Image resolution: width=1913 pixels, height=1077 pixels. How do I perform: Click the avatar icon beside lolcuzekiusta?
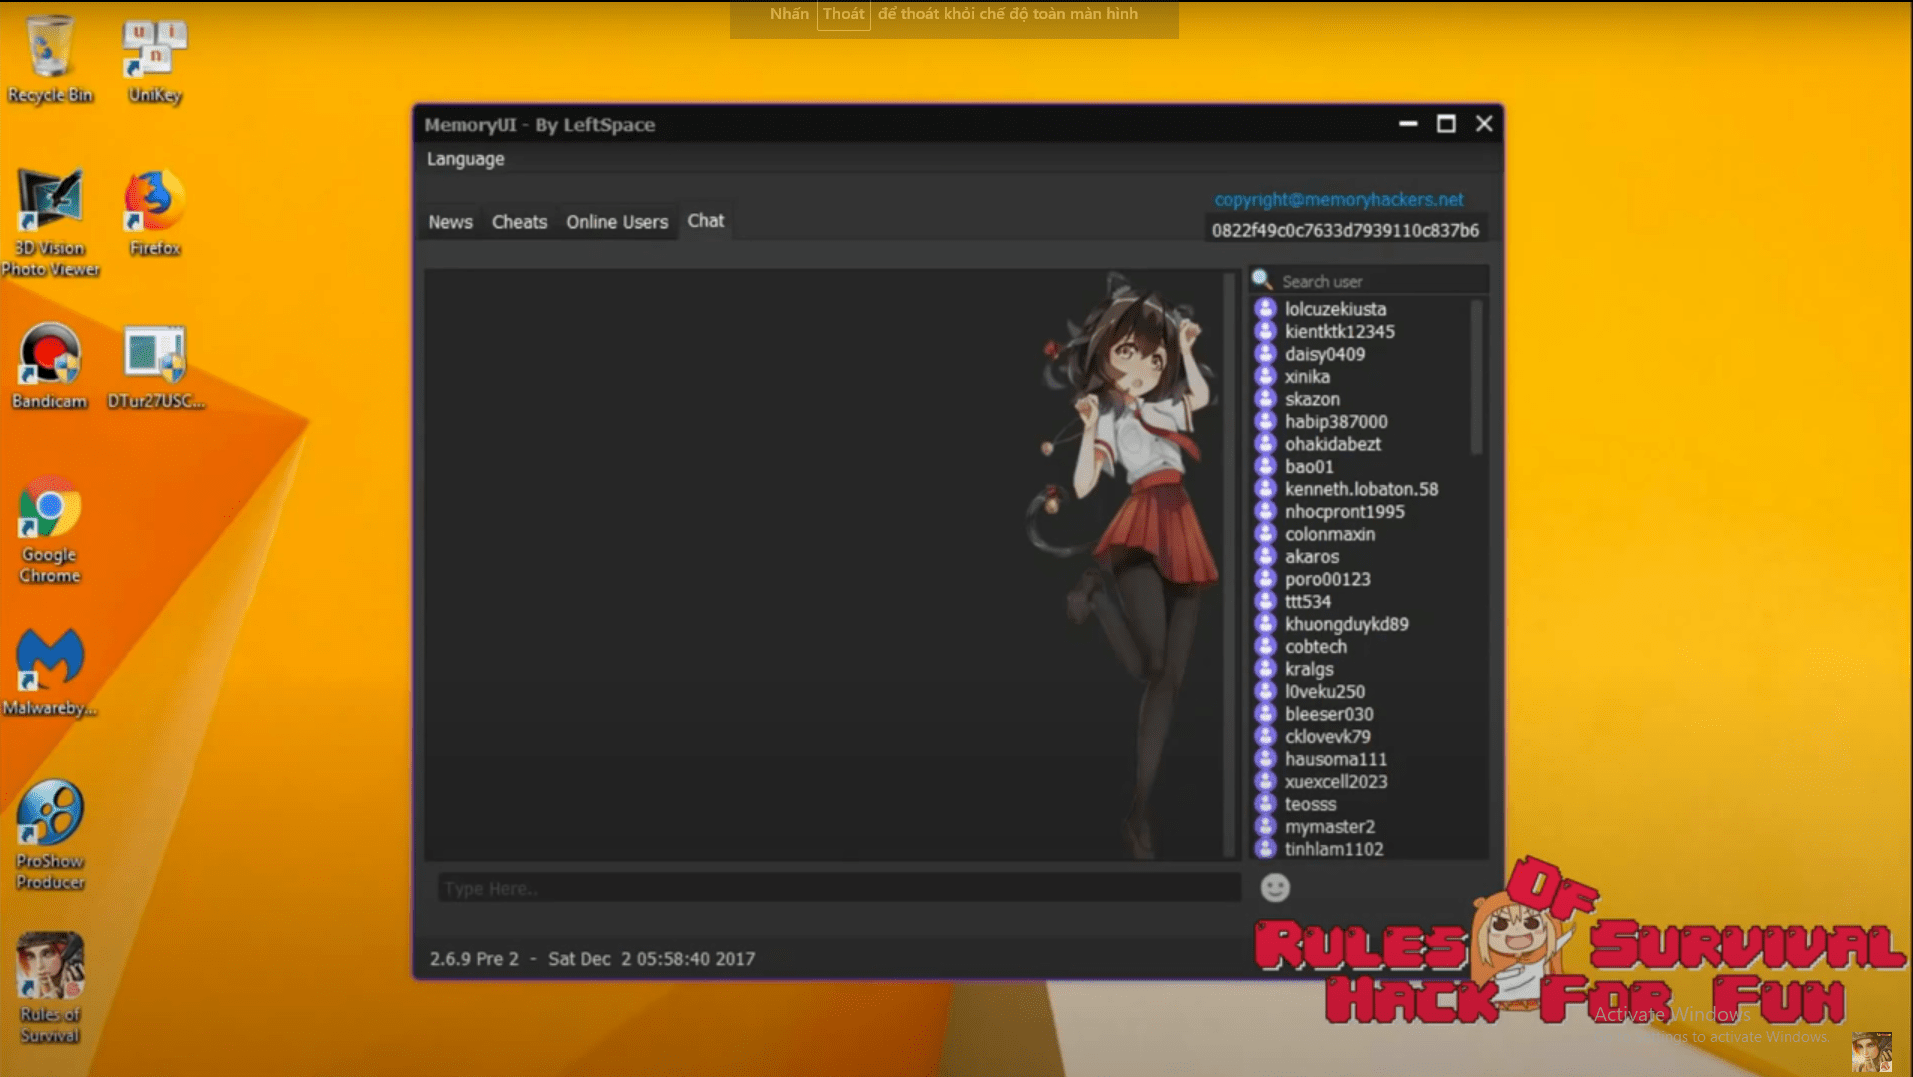click(1265, 309)
